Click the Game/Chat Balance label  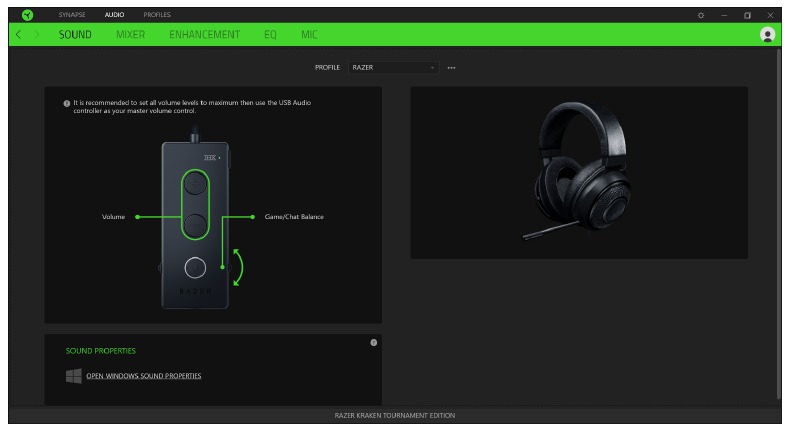pyautogui.click(x=294, y=217)
